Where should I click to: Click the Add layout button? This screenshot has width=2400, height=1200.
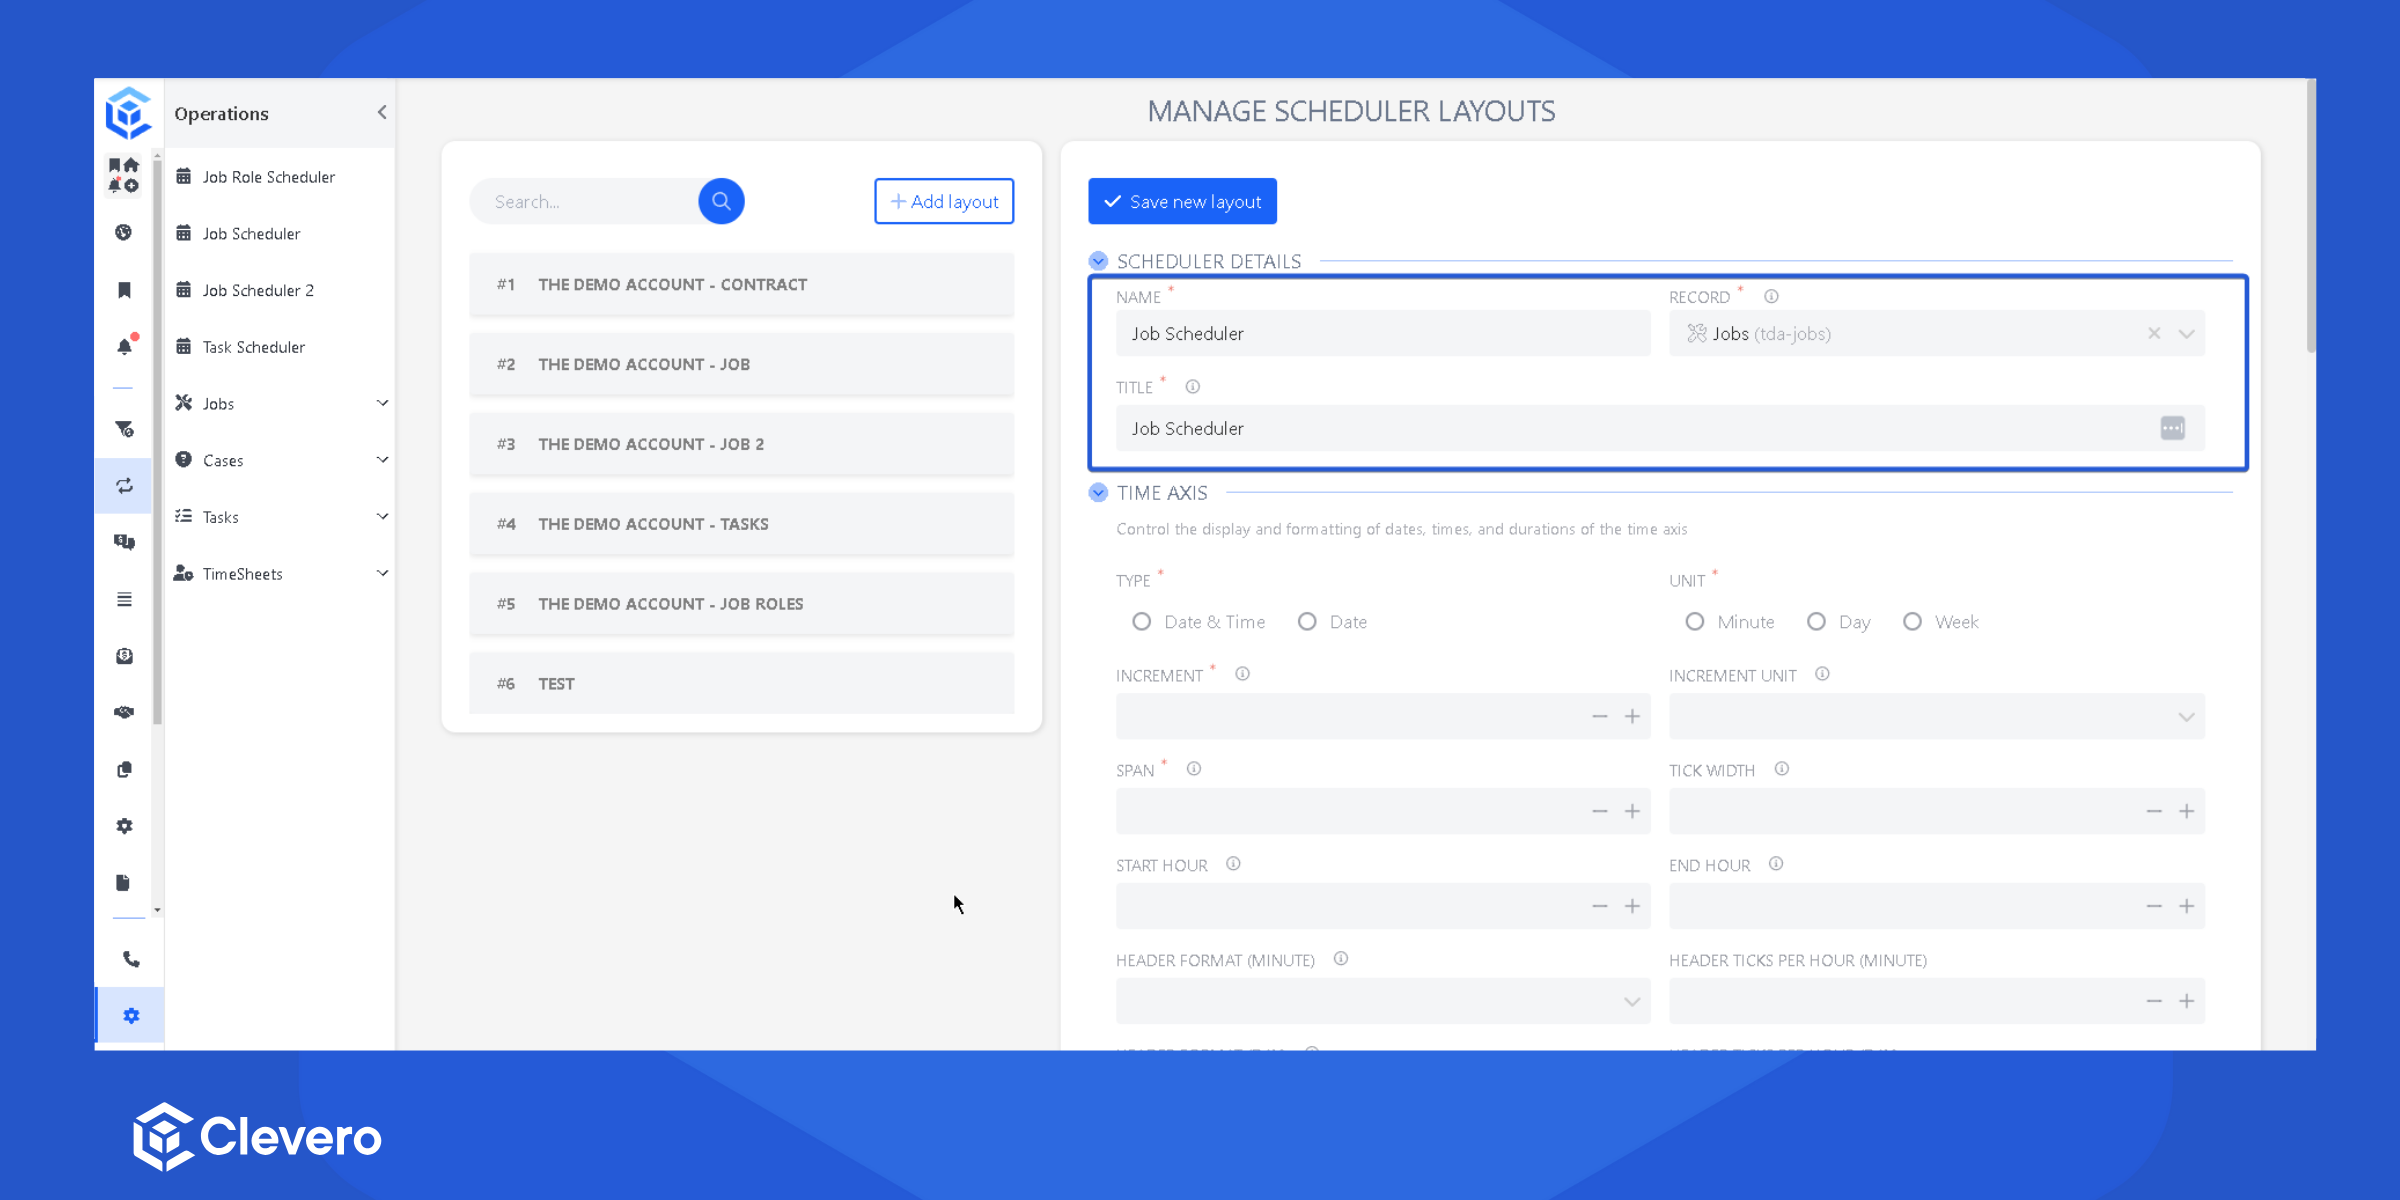[944, 201]
